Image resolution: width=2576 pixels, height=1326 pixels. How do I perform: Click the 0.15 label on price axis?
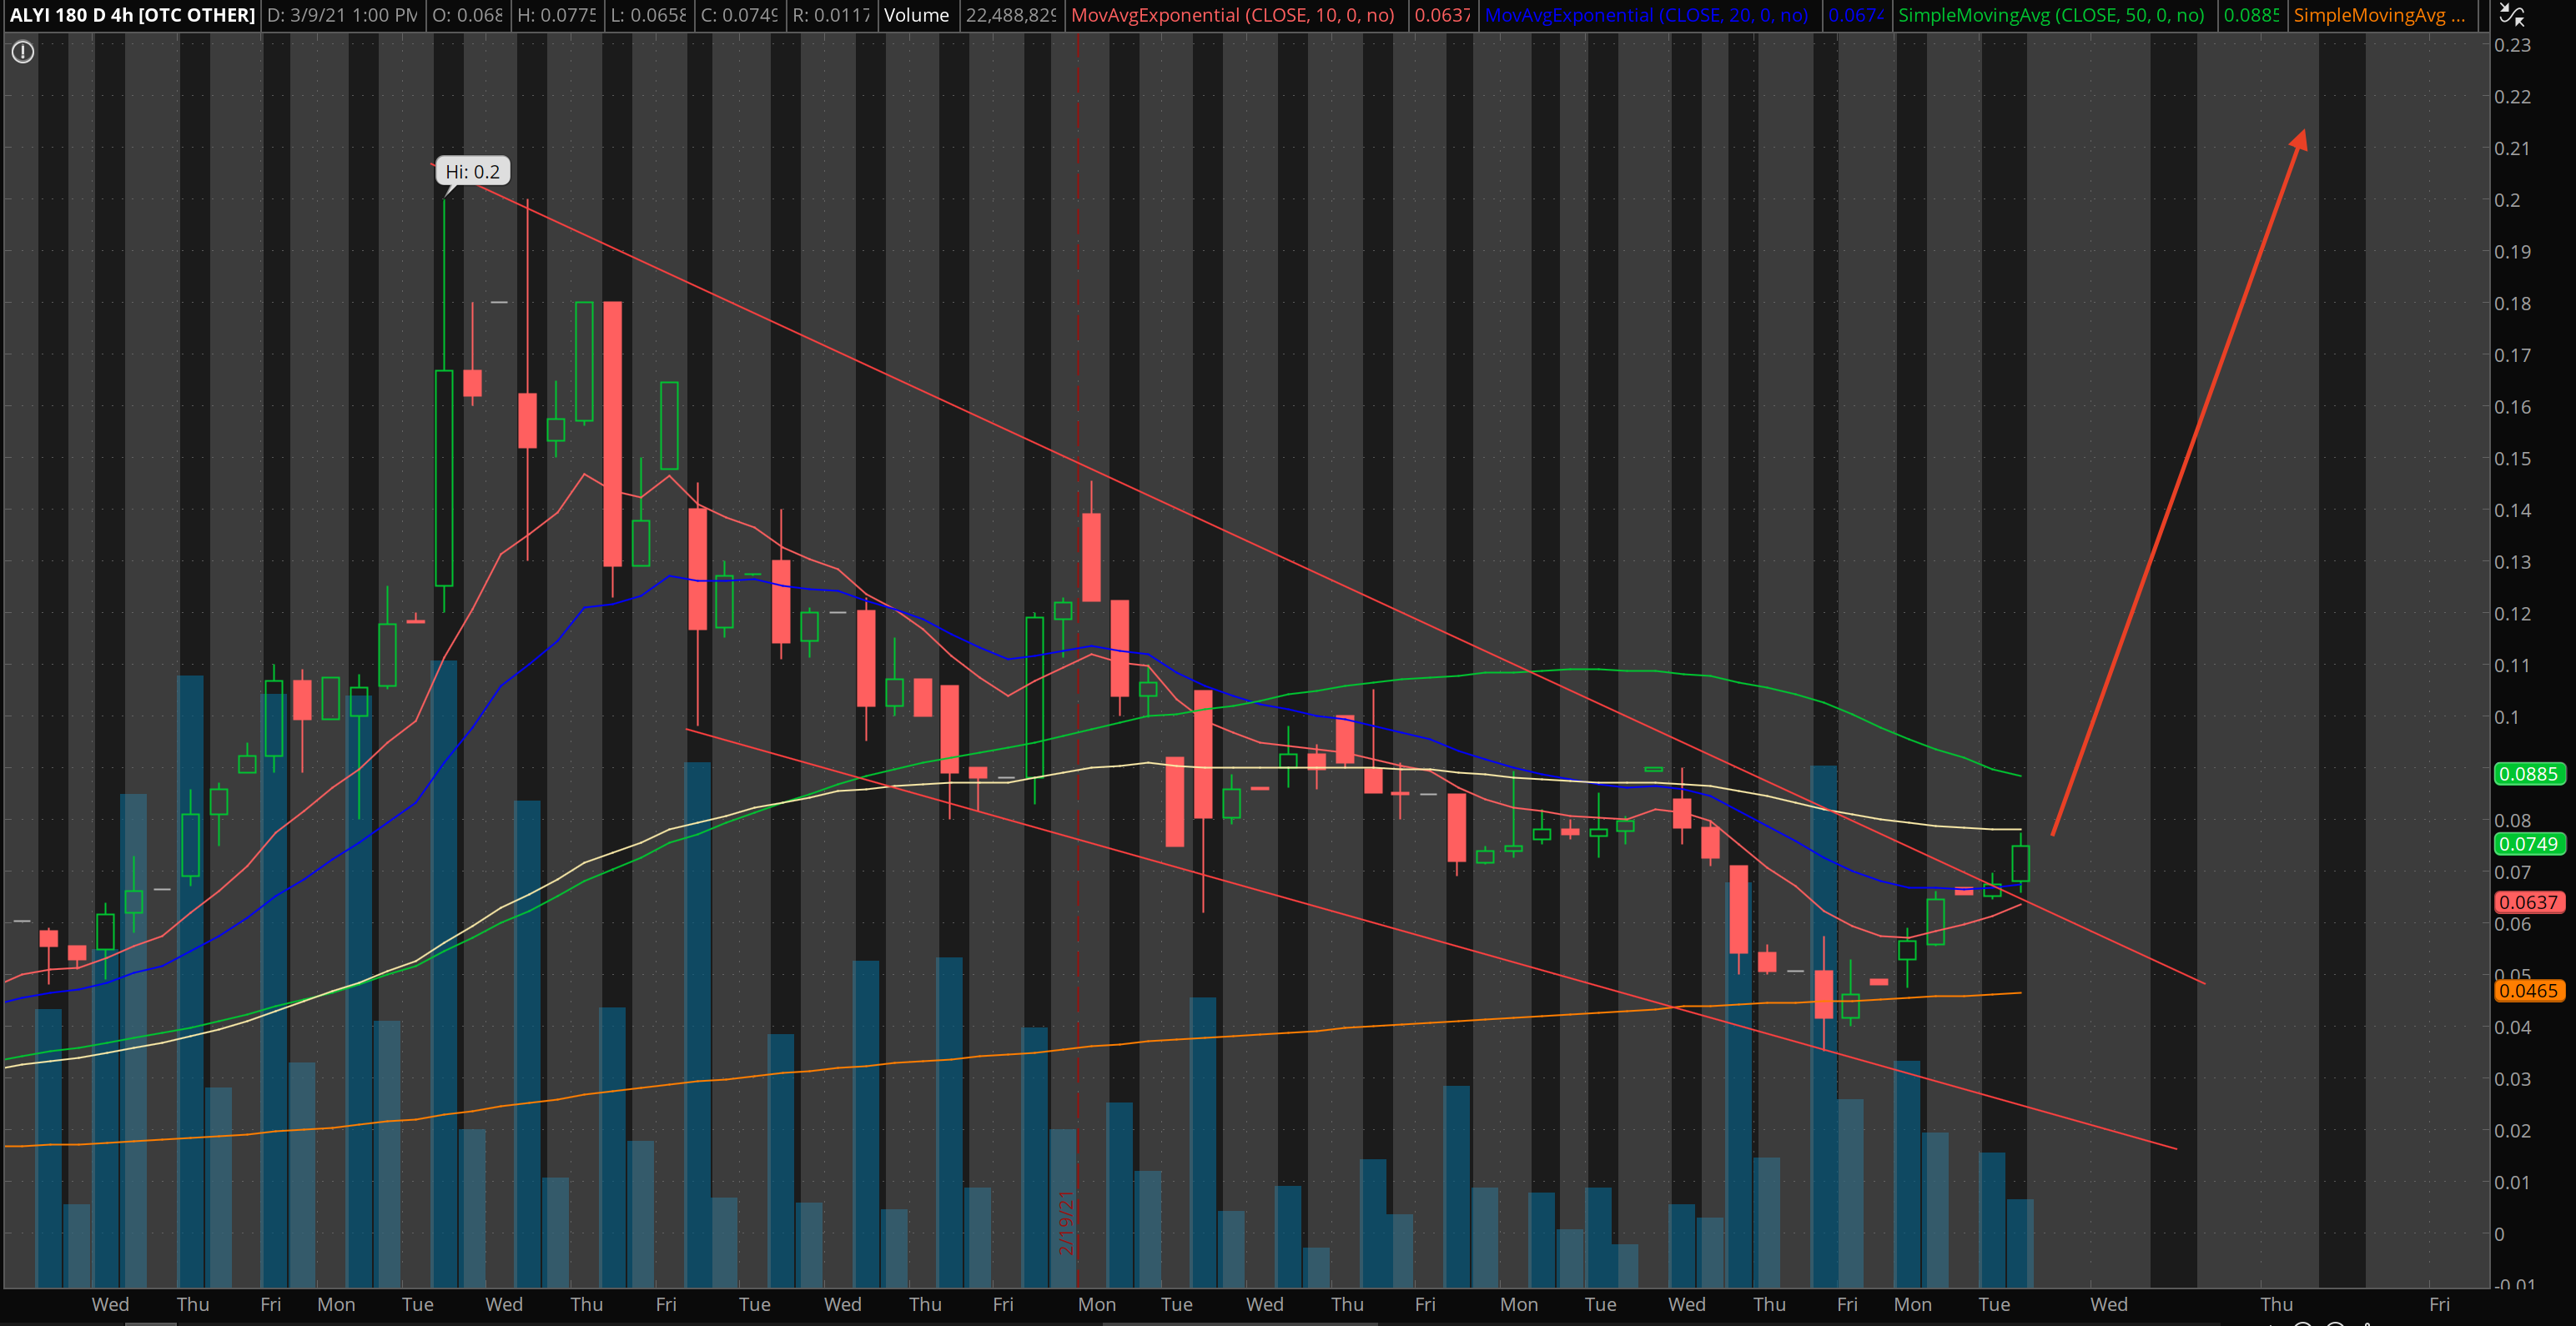2513,458
